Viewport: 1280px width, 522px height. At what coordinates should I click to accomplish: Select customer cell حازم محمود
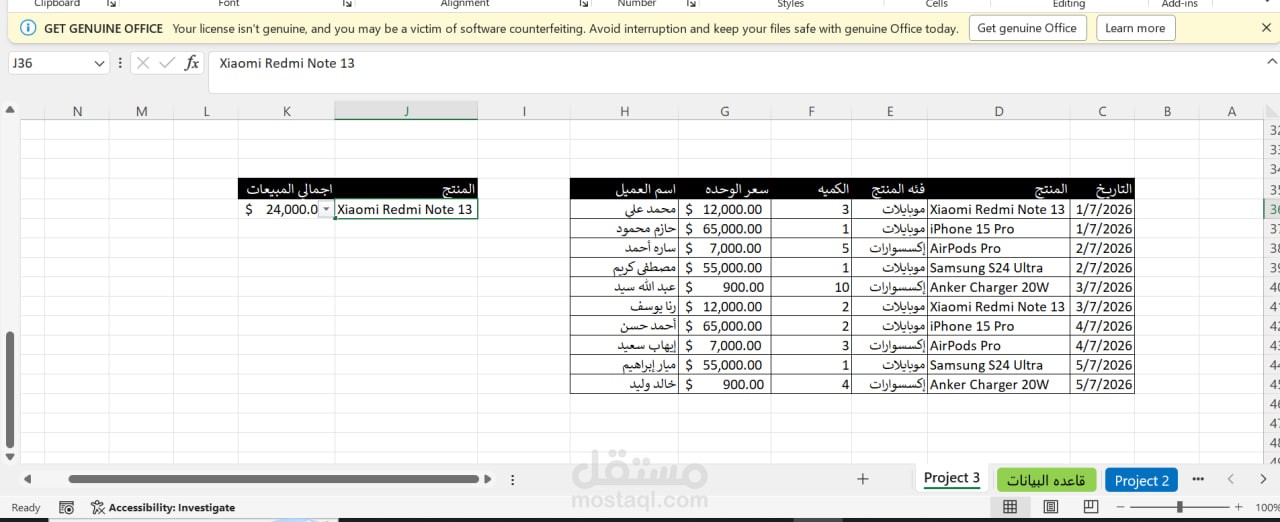625,229
